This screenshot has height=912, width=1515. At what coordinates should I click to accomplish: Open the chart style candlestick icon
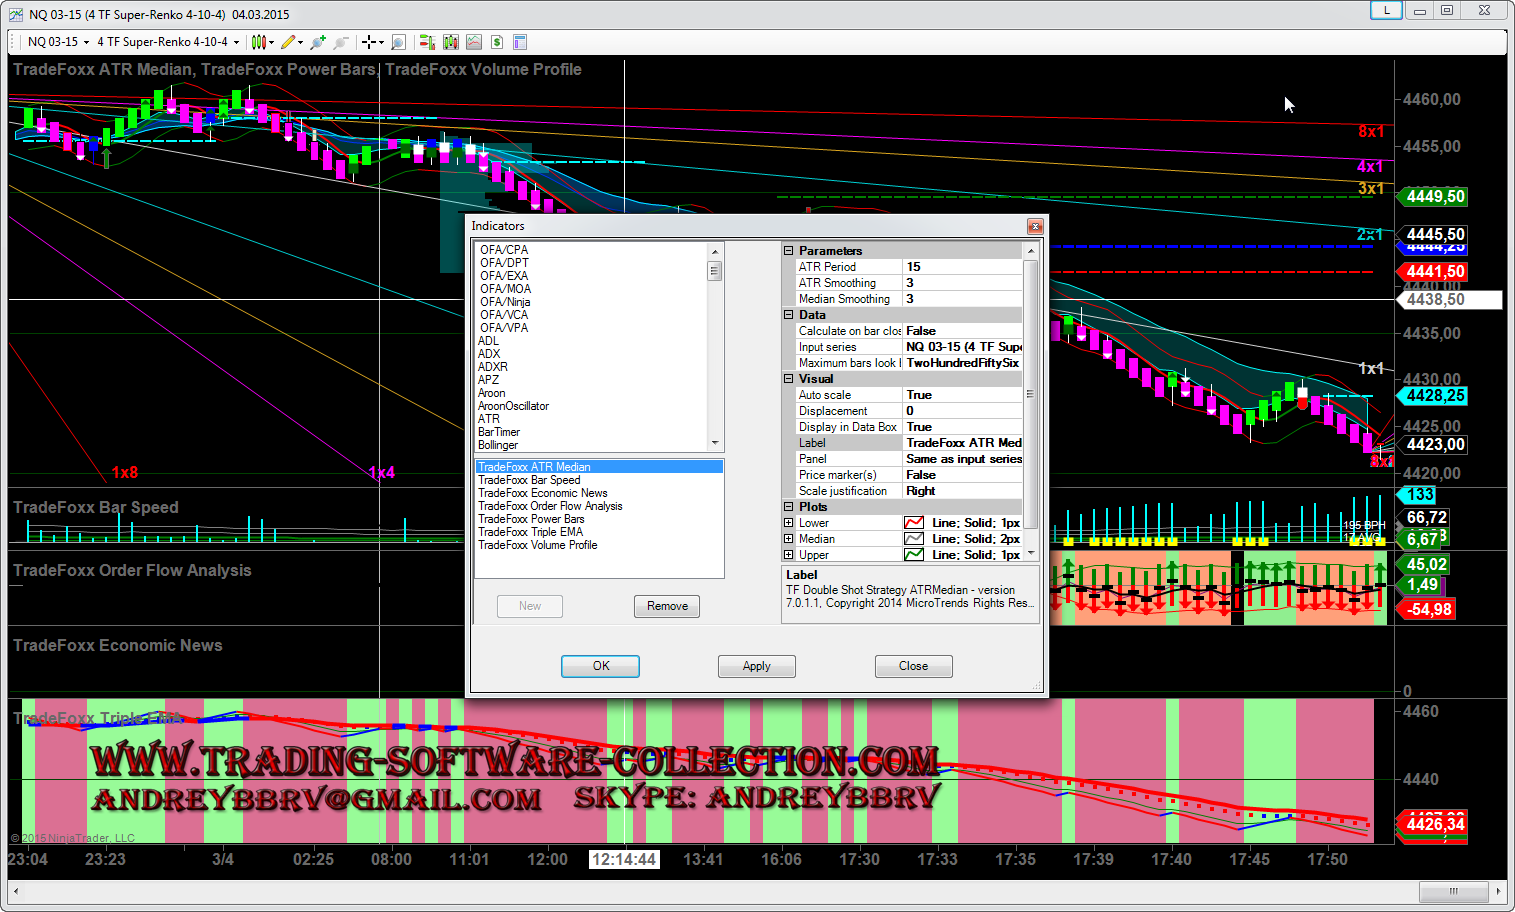(x=258, y=42)
